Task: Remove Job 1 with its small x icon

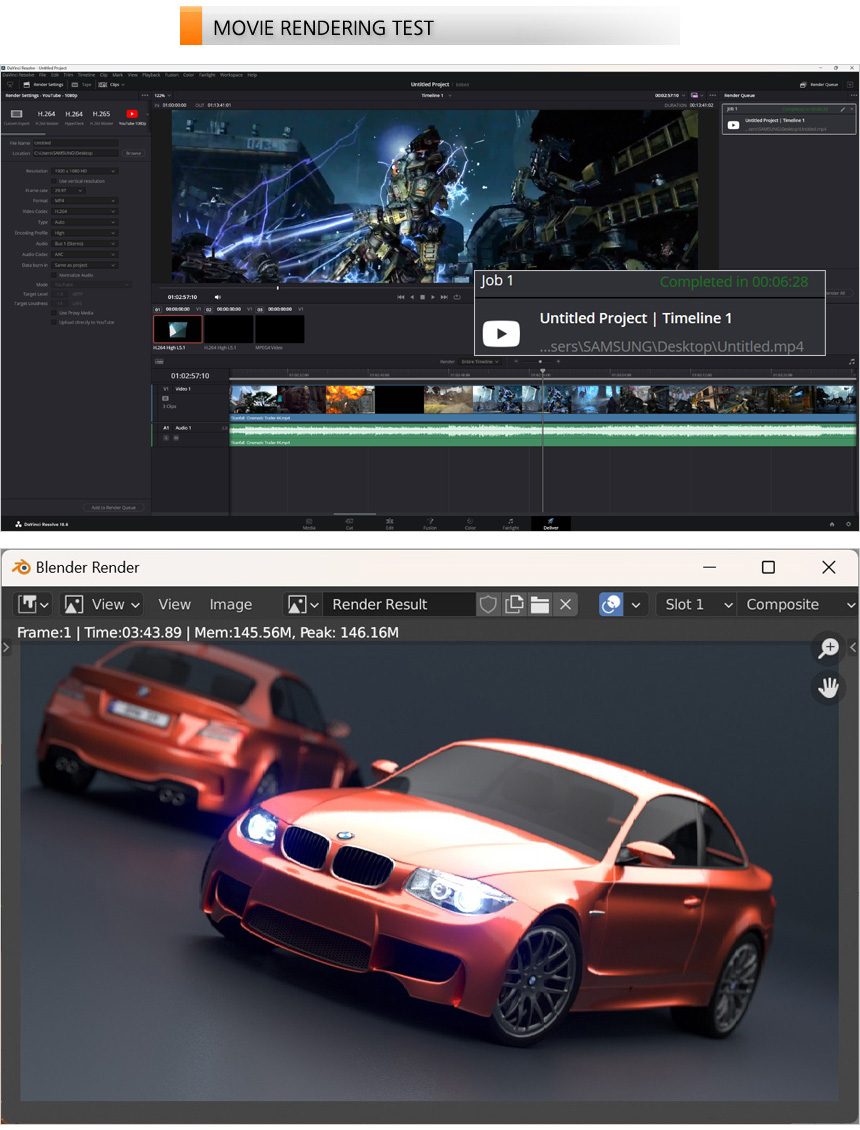Action: (851, 109)
